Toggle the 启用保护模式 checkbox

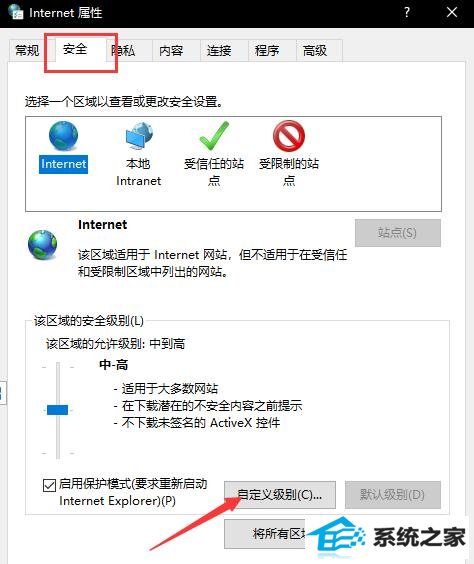[x=49, y=485]
